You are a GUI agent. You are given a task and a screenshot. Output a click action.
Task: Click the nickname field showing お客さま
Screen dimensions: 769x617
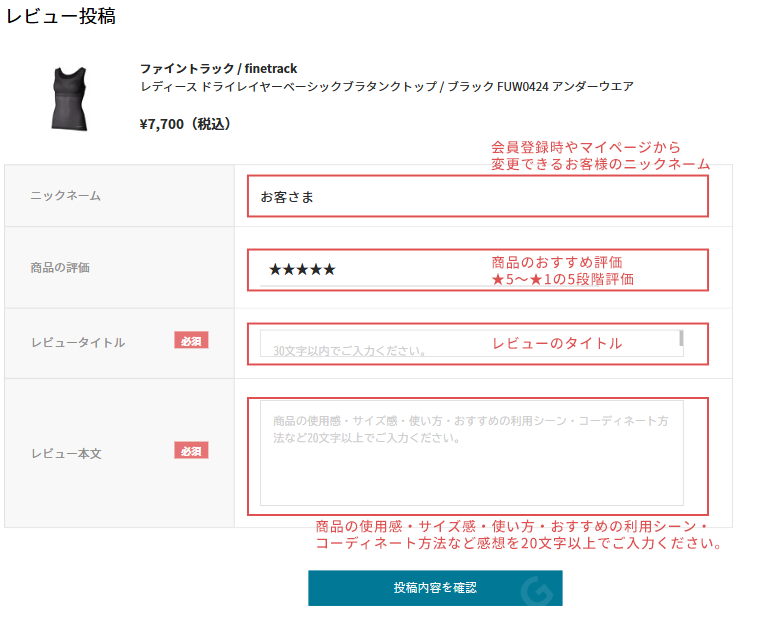coord(478,196)
